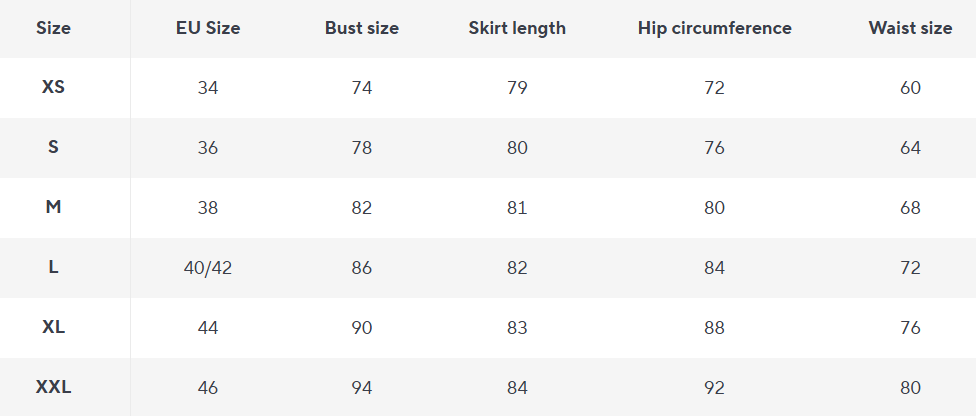Select EU size 34 cell
This screenshot has width=976, height=416.
click(208, 88)
